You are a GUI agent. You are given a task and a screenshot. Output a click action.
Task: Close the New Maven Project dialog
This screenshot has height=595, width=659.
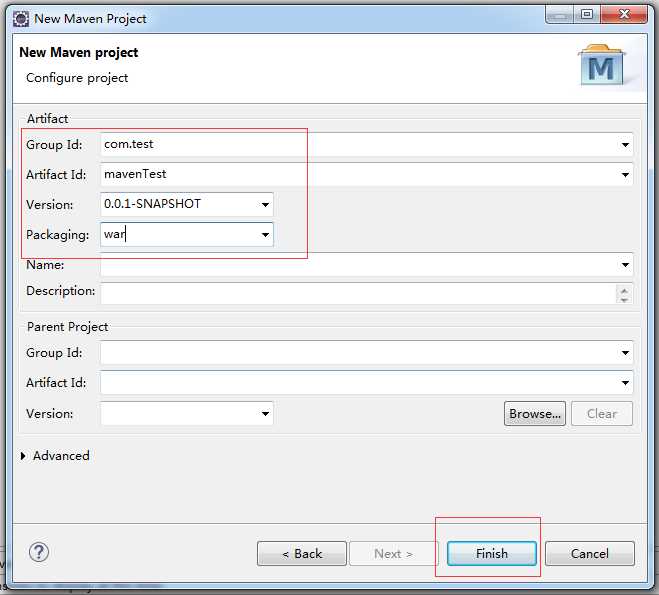click(624, 15)
